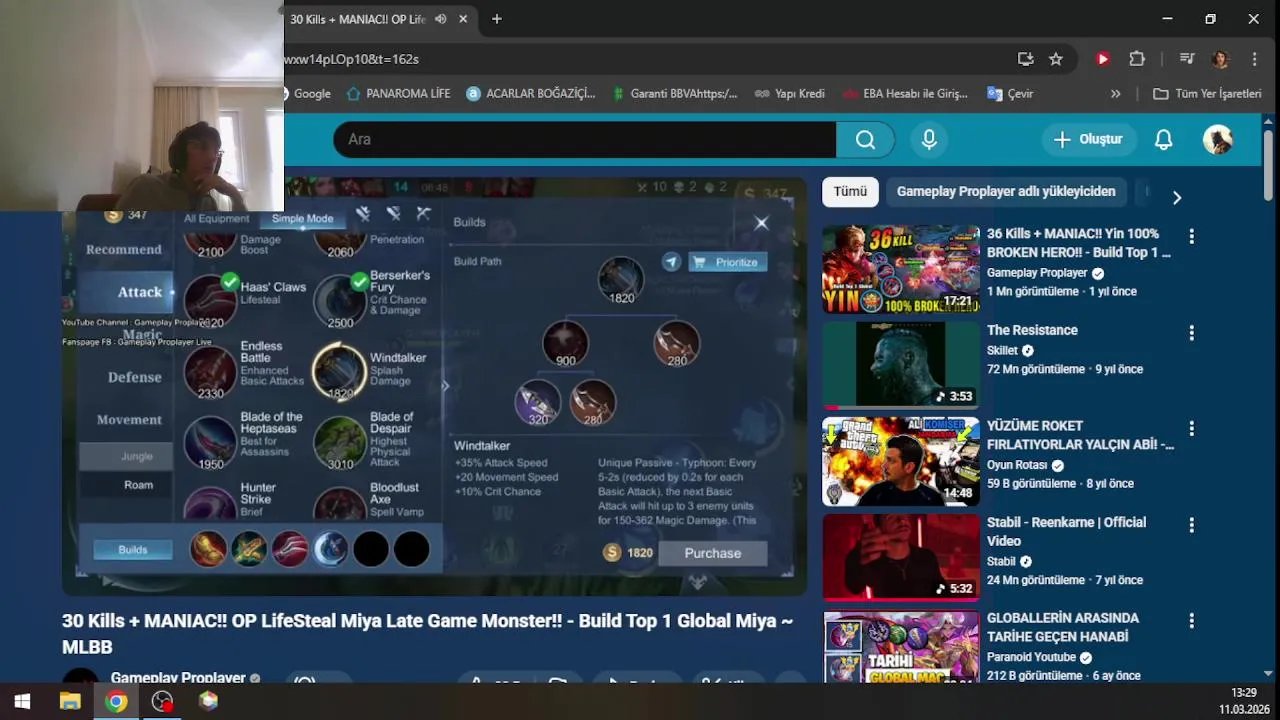This screenshot has height=720, width=1280.
Task: Open the YouTube account avatar menu
Action: tap(1217, 140)
